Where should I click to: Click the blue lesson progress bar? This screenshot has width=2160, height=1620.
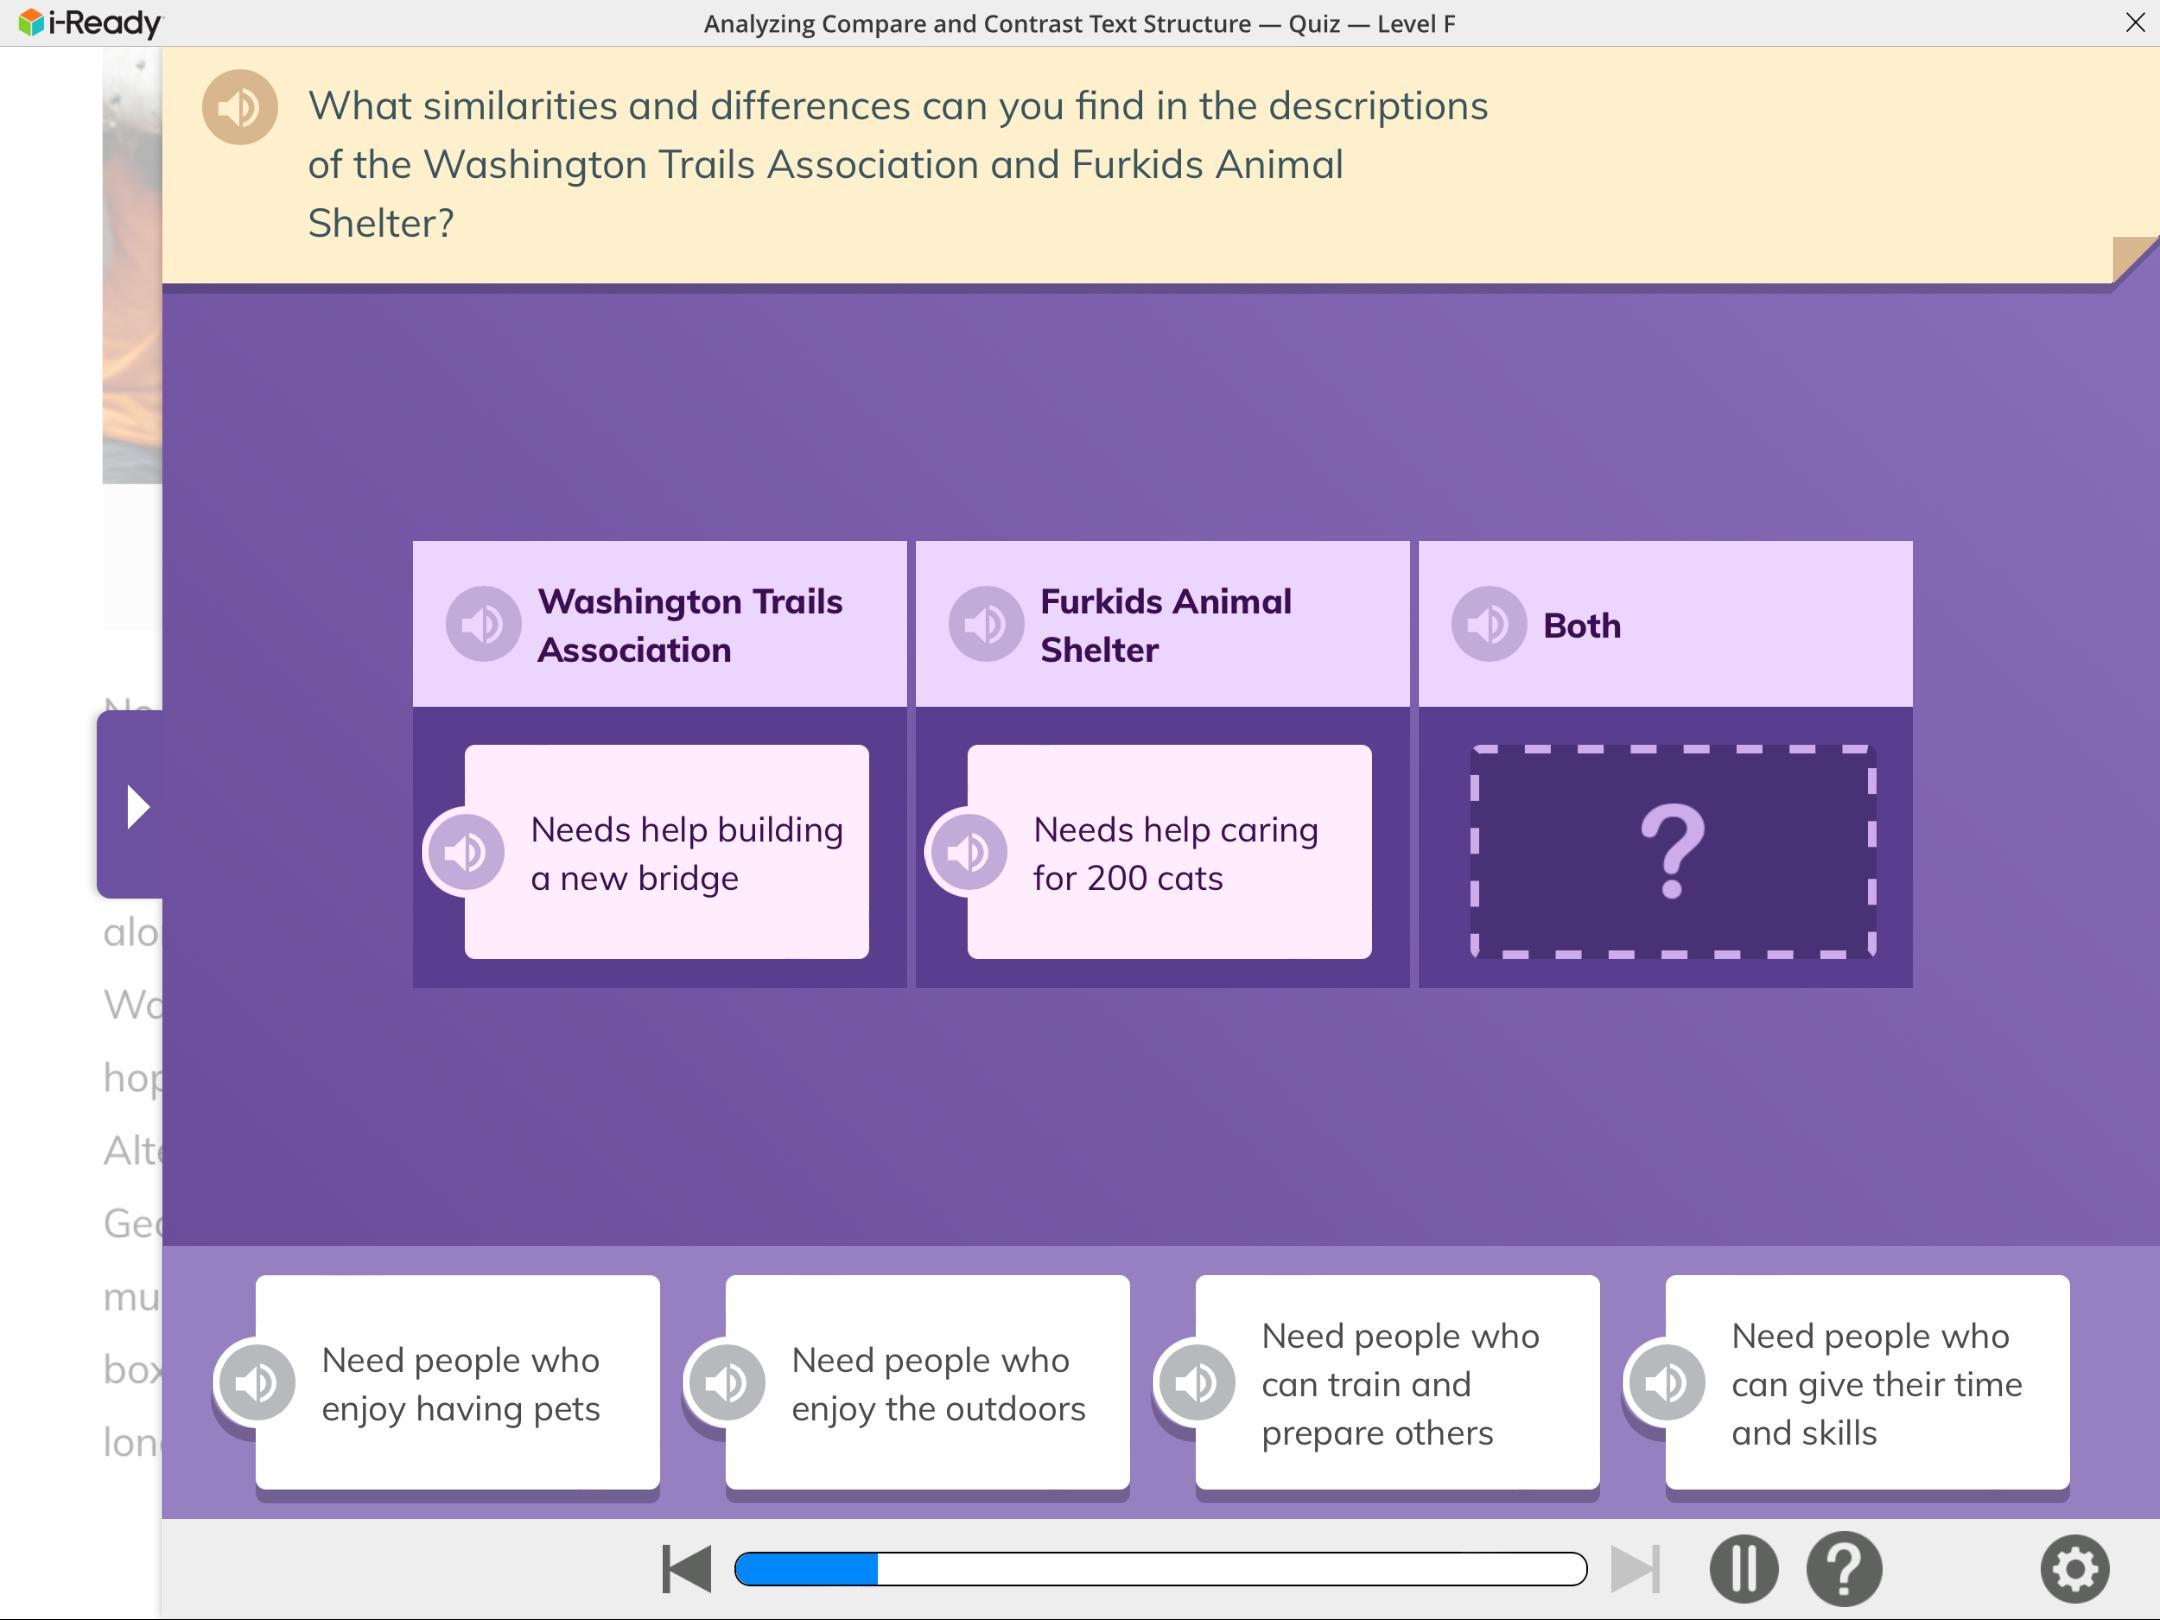tap(1160, 1568)
